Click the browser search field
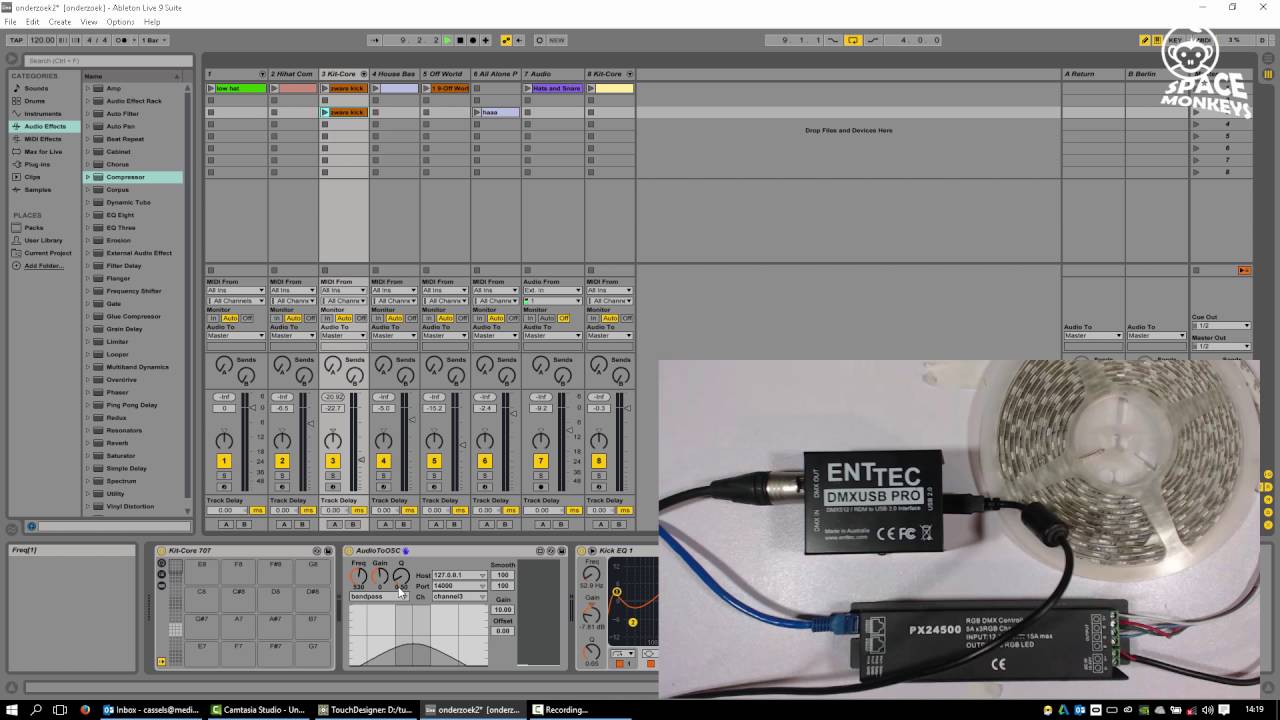 tap(108, 61)
